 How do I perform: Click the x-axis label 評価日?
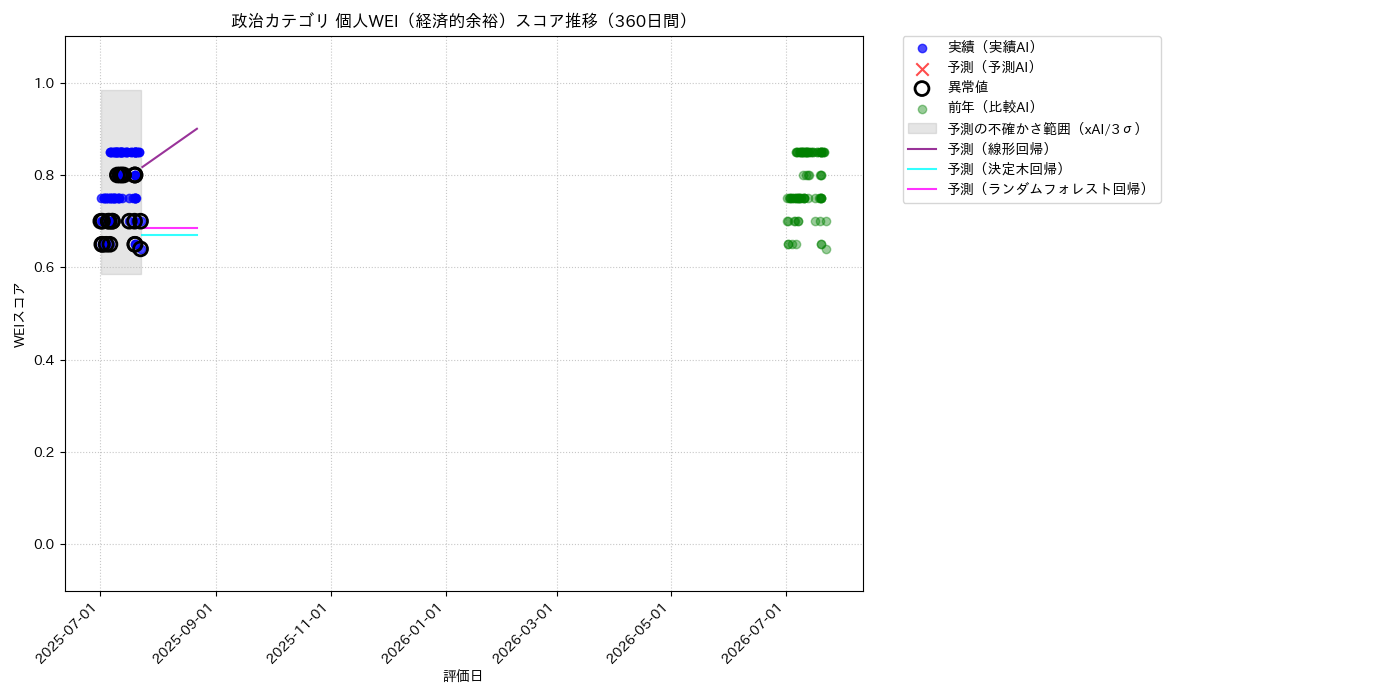pos(463,676)
